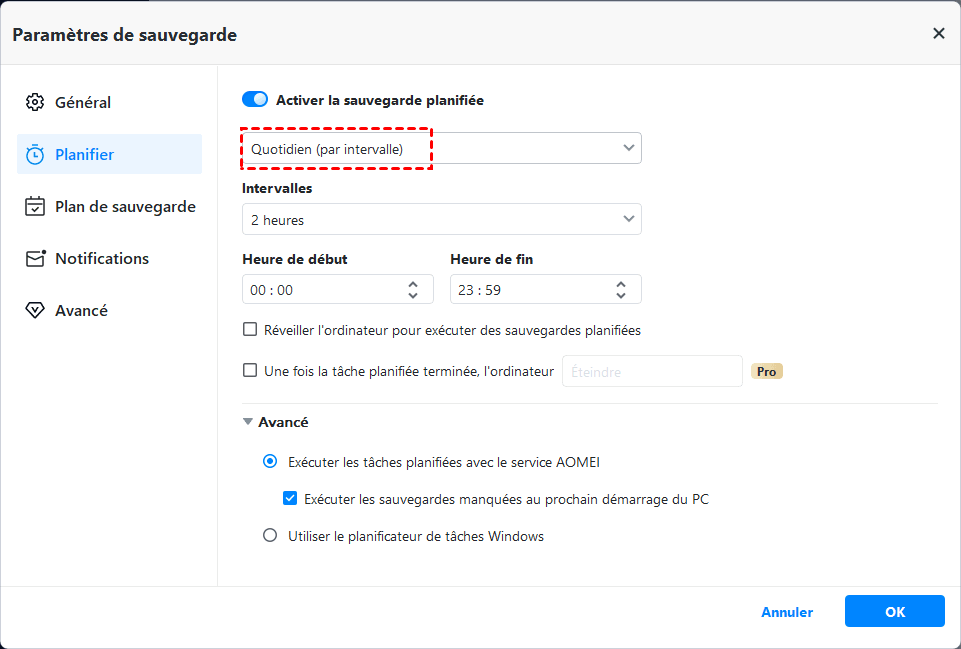Click the Pro badge icon
This screenshot has height=649, width=961.
766,371
